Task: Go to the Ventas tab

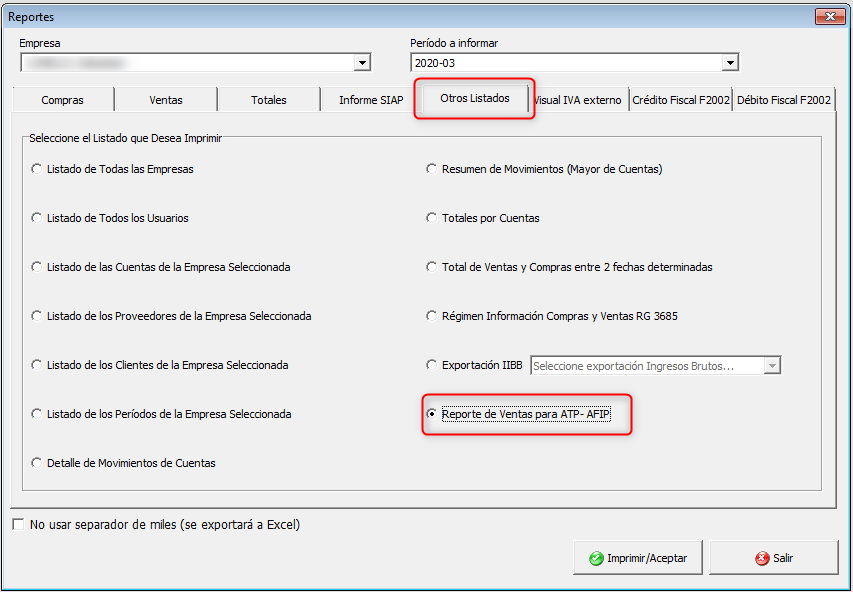Action: [x=166, y=100]
